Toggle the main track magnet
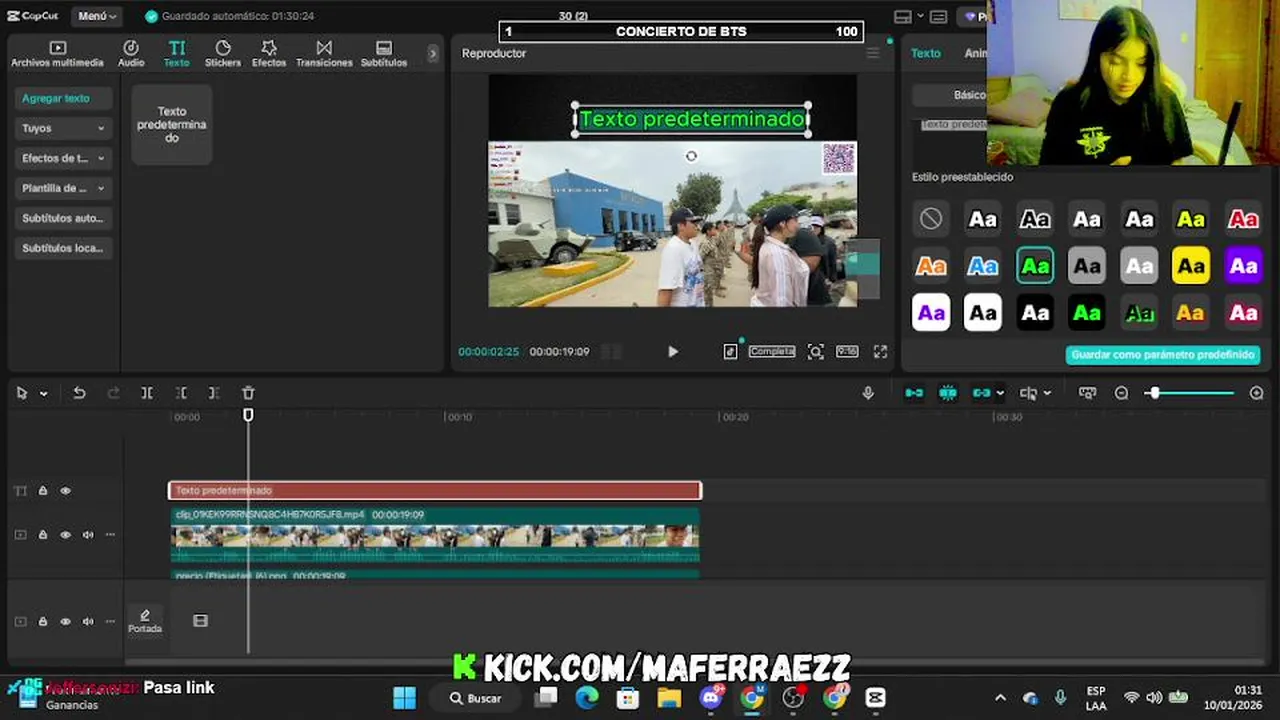The image size is (1280, 720). coord(914,393)
